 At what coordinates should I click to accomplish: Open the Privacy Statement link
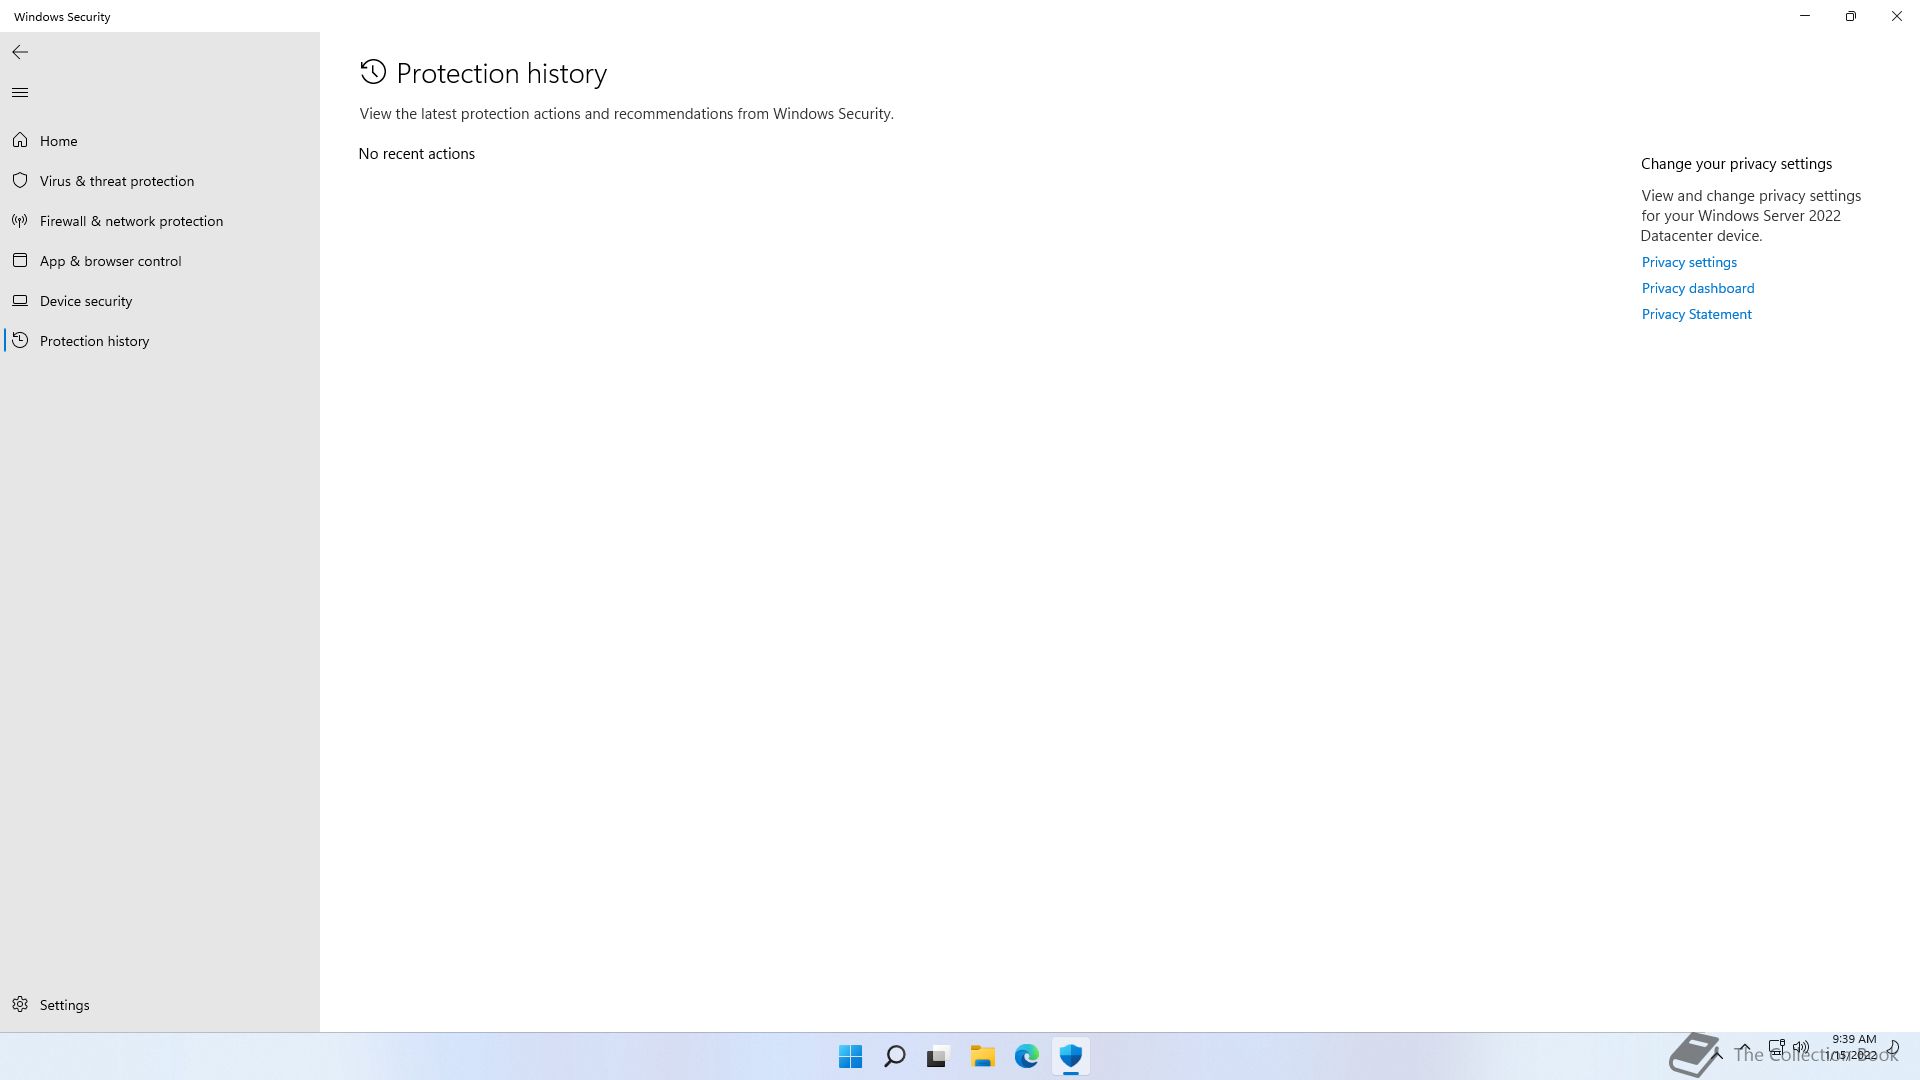tap(1696, 314)
